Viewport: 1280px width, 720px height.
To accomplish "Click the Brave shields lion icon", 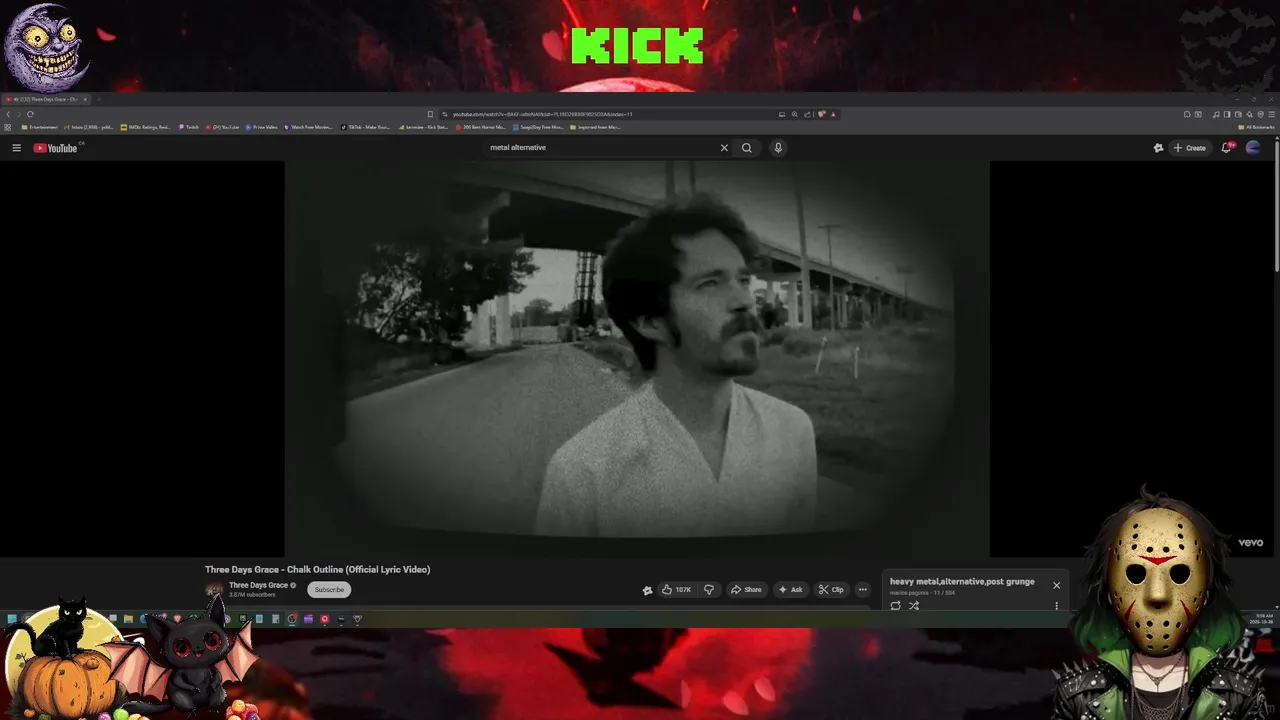I will [x=821, y=114].
